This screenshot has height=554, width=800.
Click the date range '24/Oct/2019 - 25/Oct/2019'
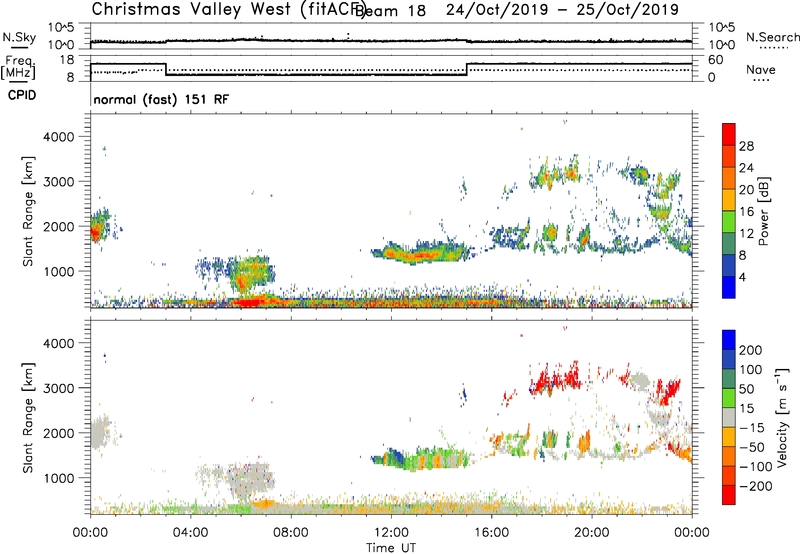coord(562,9)
